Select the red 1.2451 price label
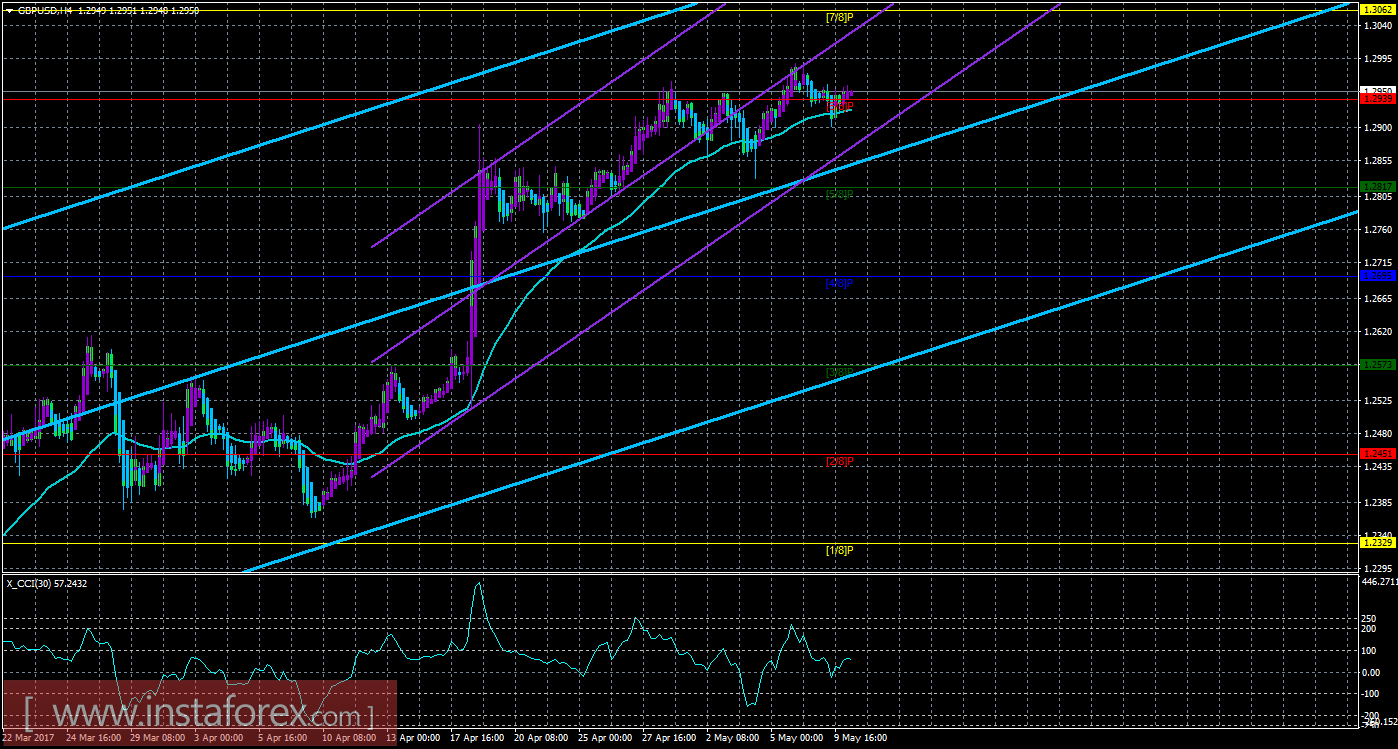1398x749 pixels. [1376, 453]
